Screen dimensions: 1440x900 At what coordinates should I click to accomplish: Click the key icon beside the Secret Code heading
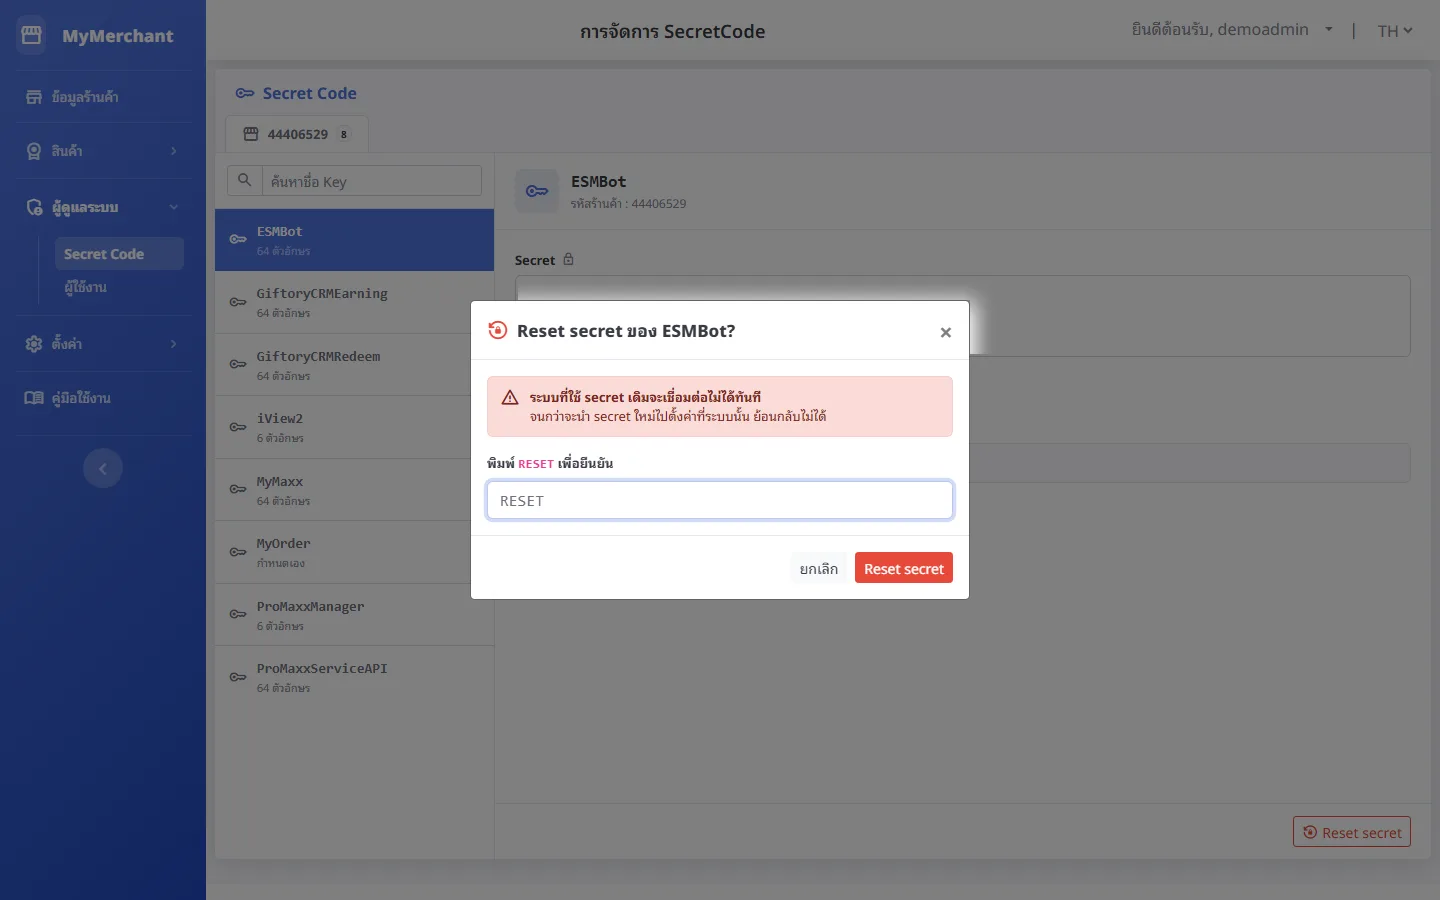[x=245, y=93]
